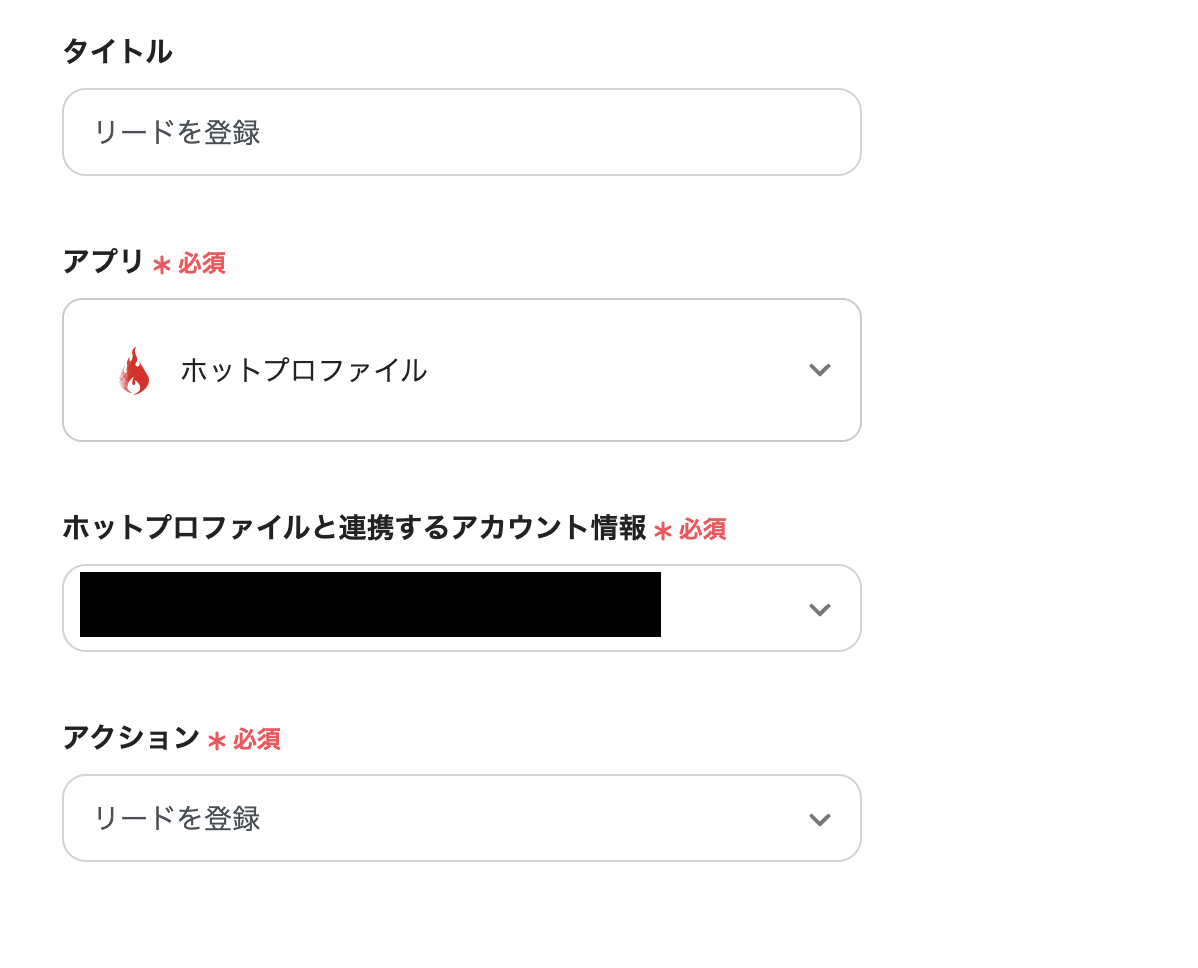
Task: Click the blacked-out account name
Action: [x=370, y=605]
